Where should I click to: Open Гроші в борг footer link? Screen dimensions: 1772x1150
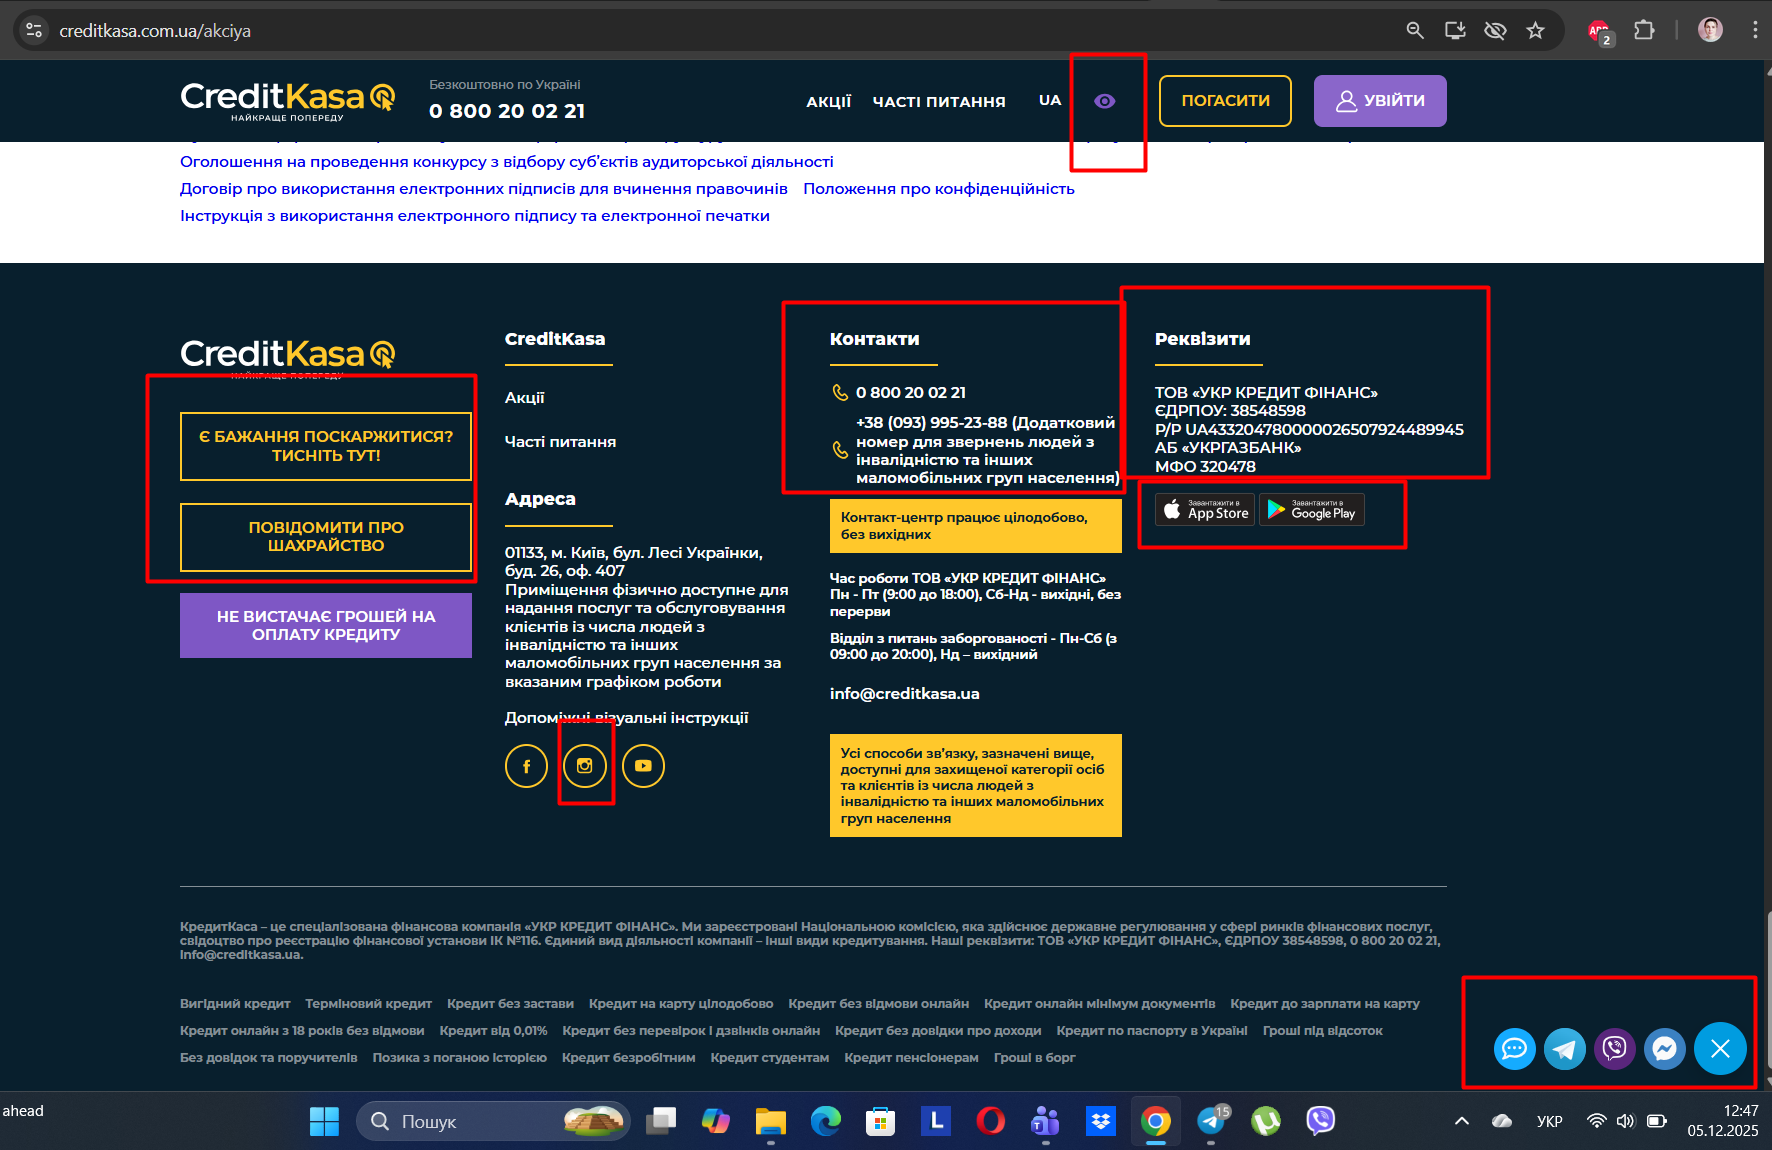(1035, 1058)
